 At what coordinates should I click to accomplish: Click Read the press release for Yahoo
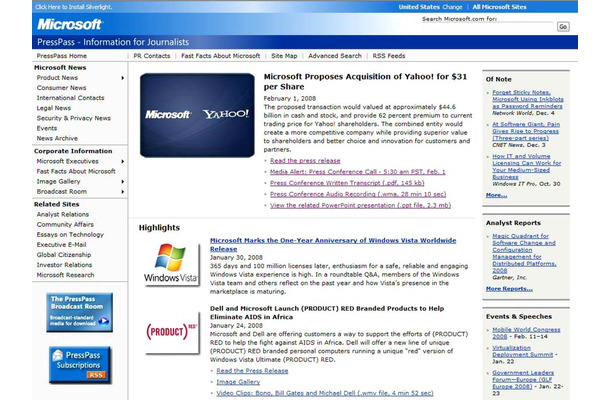pos(305,161)
